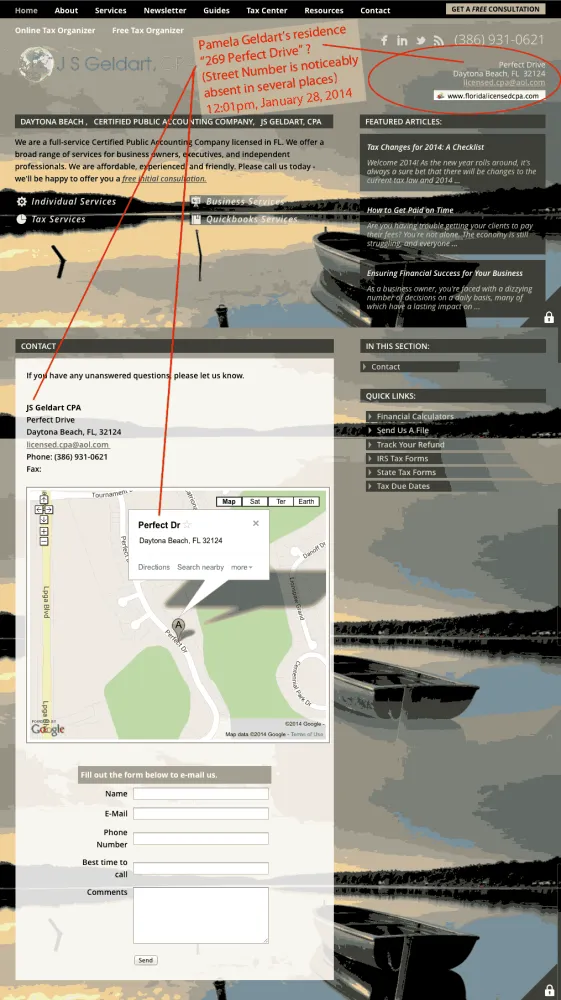Image resolution: width=561 pixels, height=1000 pixels.
Task: Open the RSS feed icon
Action: [439, 40]
